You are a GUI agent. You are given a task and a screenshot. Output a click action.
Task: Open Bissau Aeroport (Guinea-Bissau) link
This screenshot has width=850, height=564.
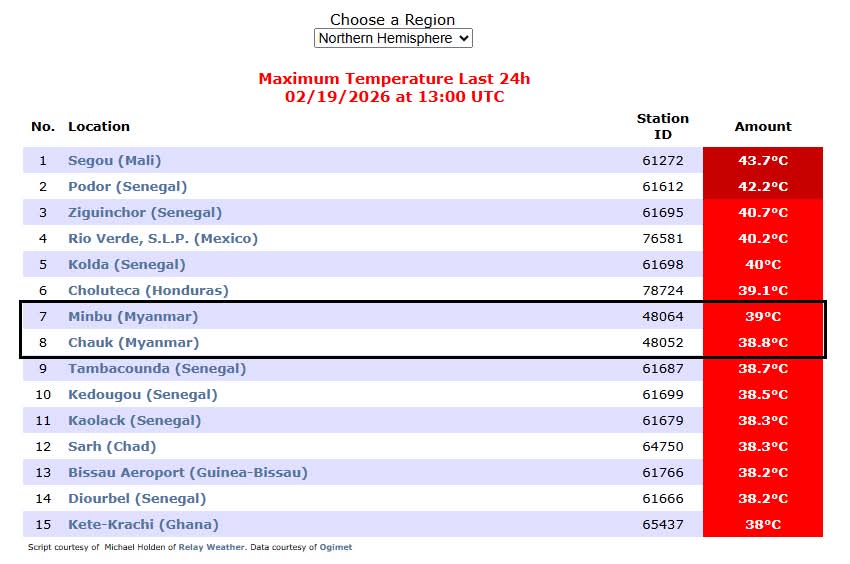(x=187, y=472)
